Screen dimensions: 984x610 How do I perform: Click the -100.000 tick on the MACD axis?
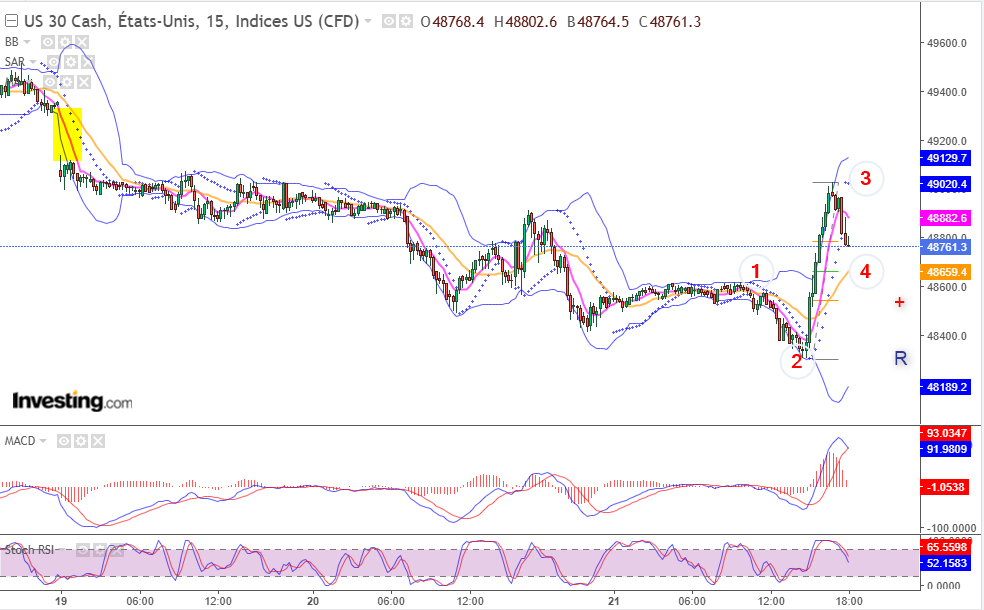(949, 528)
